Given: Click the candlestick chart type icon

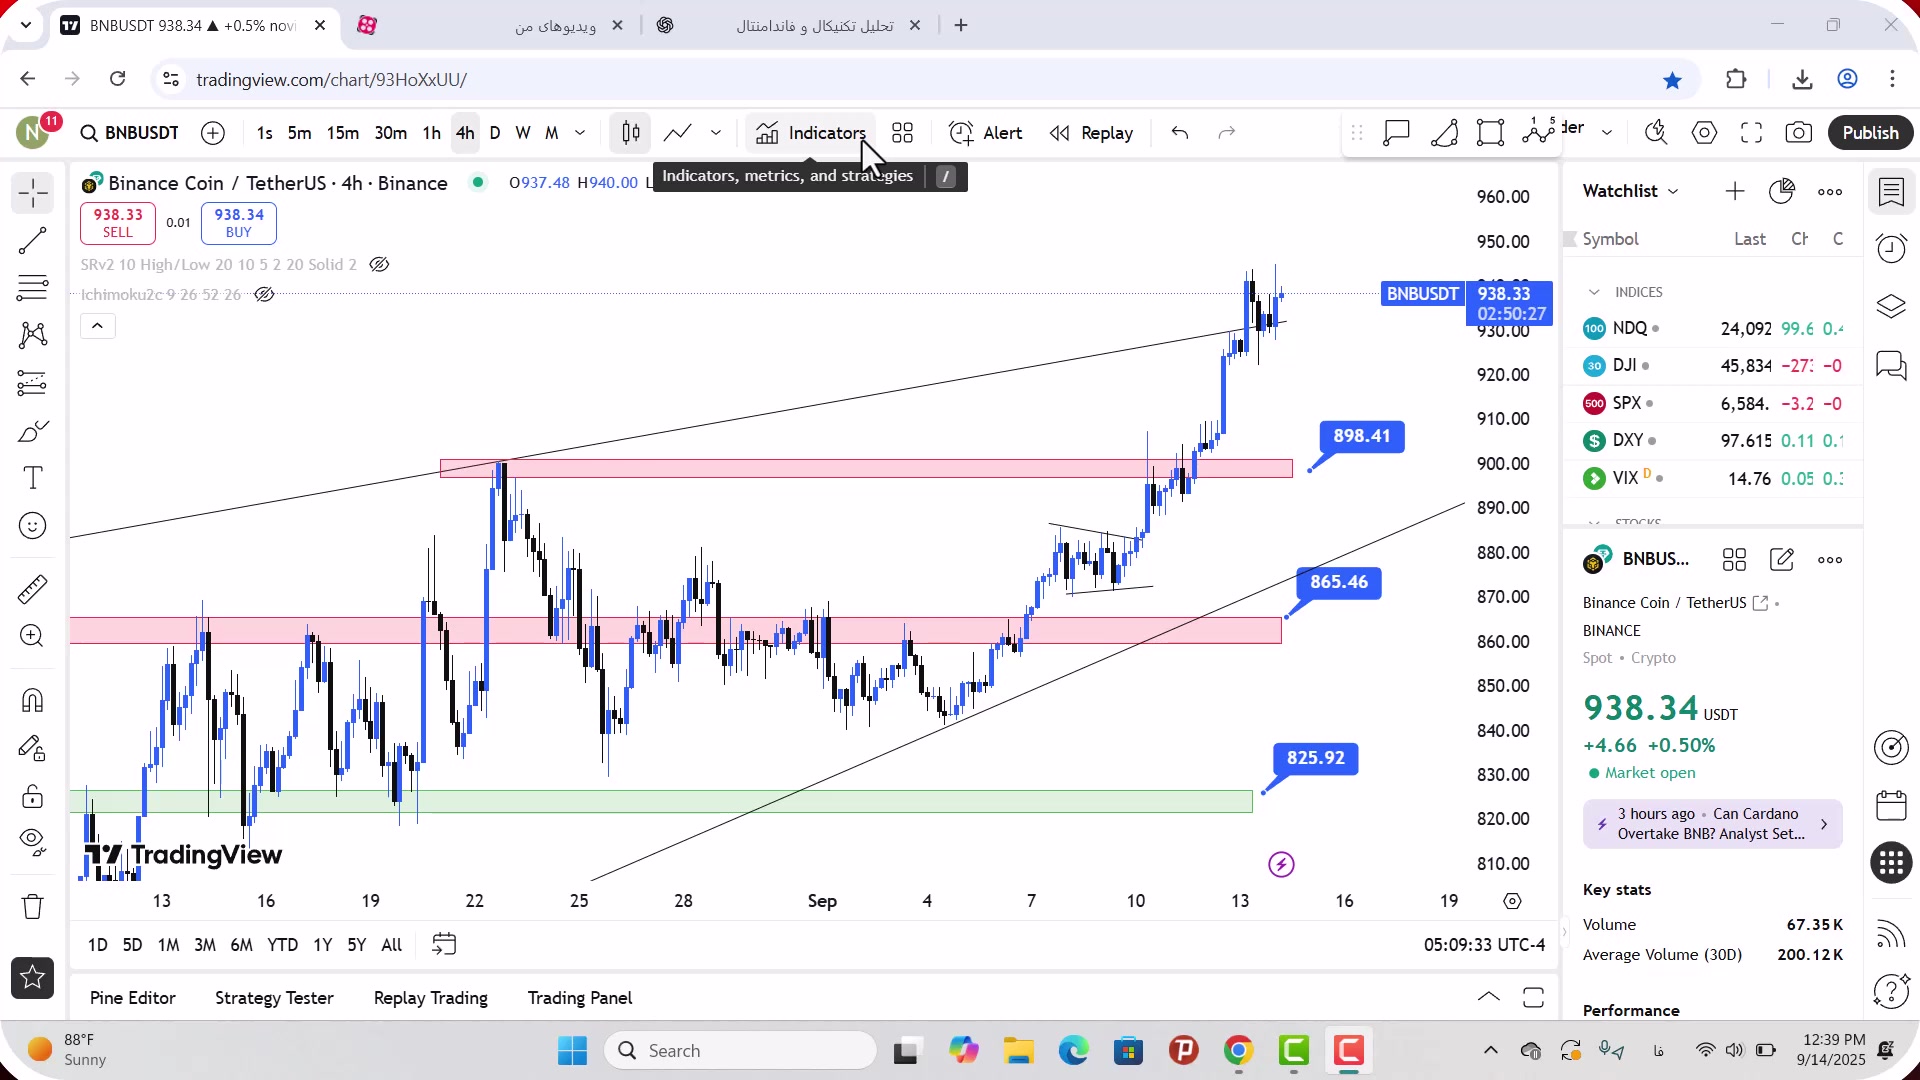Looking at the screenshot, I should 631,133.
